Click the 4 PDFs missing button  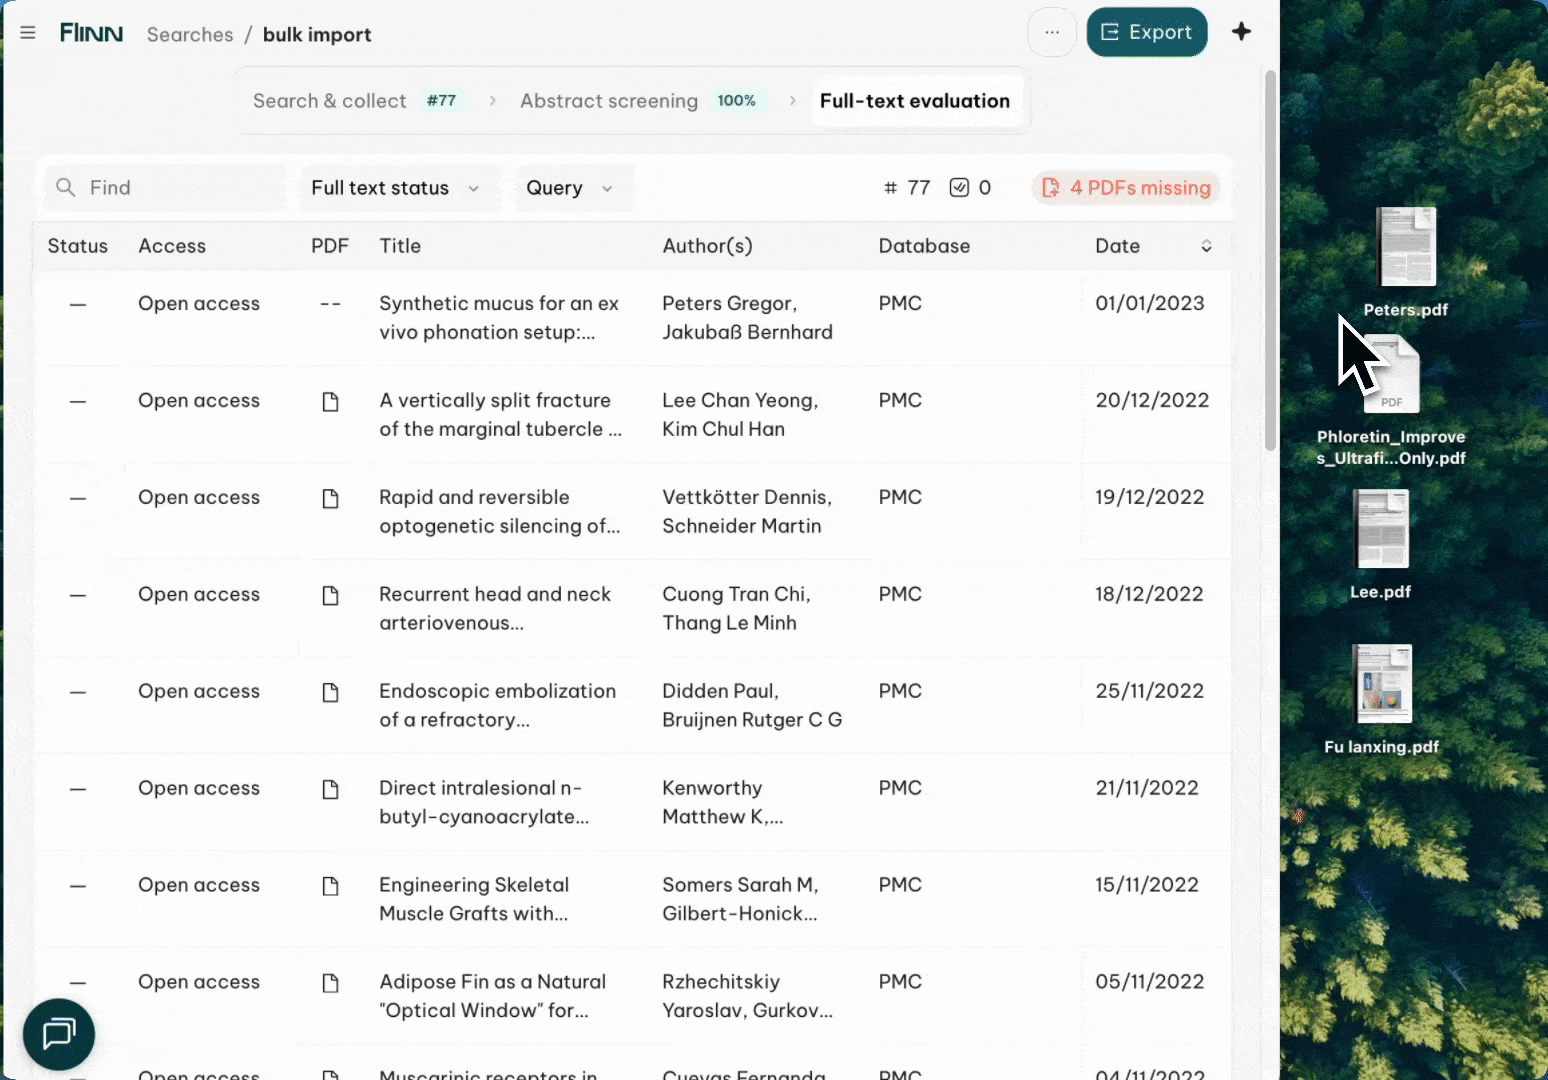click(x=1126, y=188)
